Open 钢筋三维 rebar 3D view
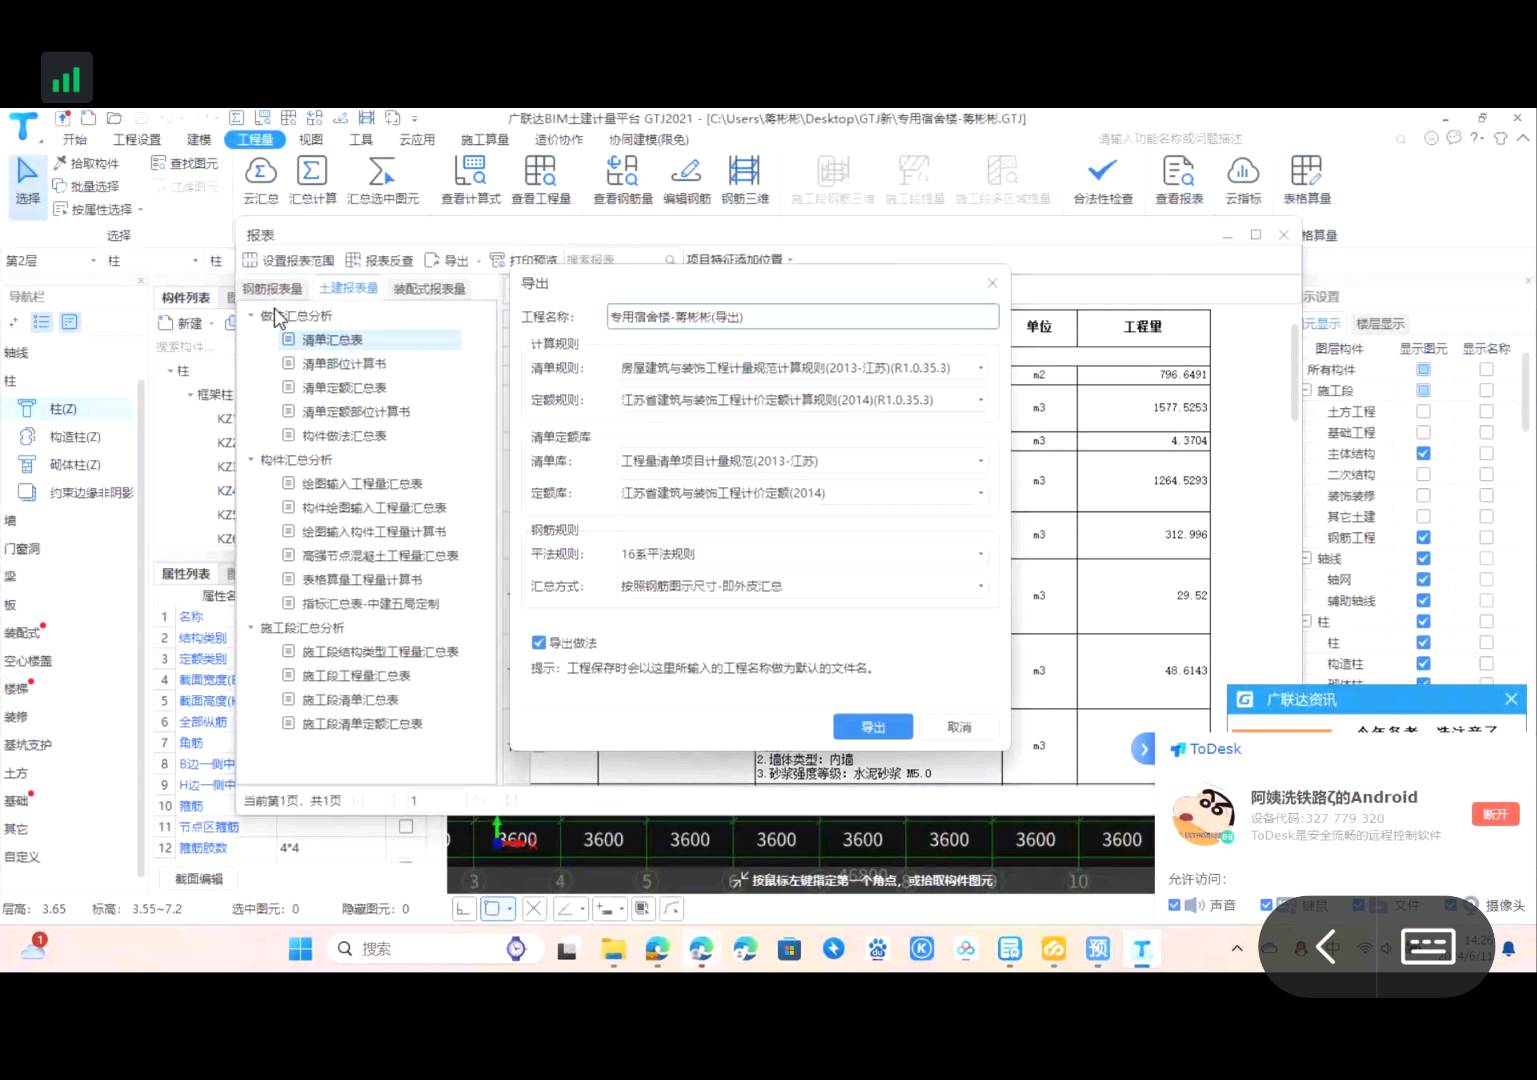Image resolution: width=1537 pixels, height=1080 pixels. click(745, 180)
